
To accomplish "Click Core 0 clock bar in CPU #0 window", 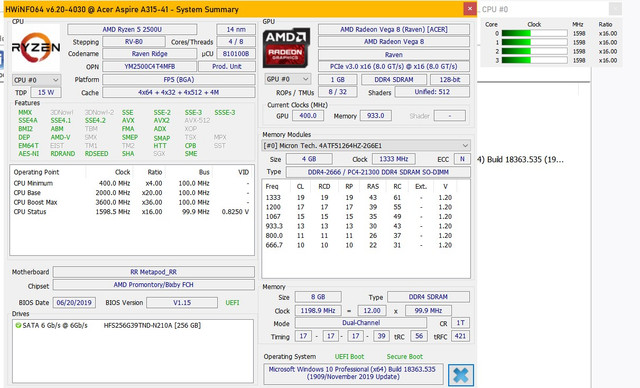I will pos(534,33).
